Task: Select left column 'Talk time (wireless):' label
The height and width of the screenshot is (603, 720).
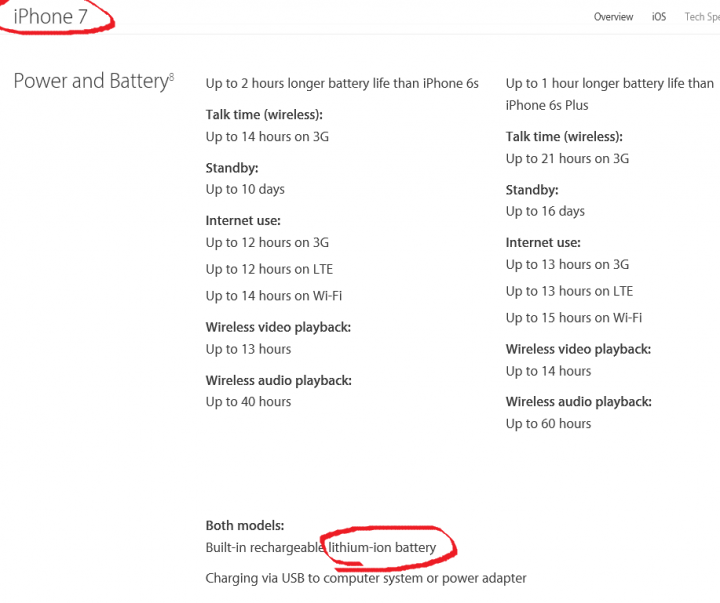Action: click(x=264, y=115)
